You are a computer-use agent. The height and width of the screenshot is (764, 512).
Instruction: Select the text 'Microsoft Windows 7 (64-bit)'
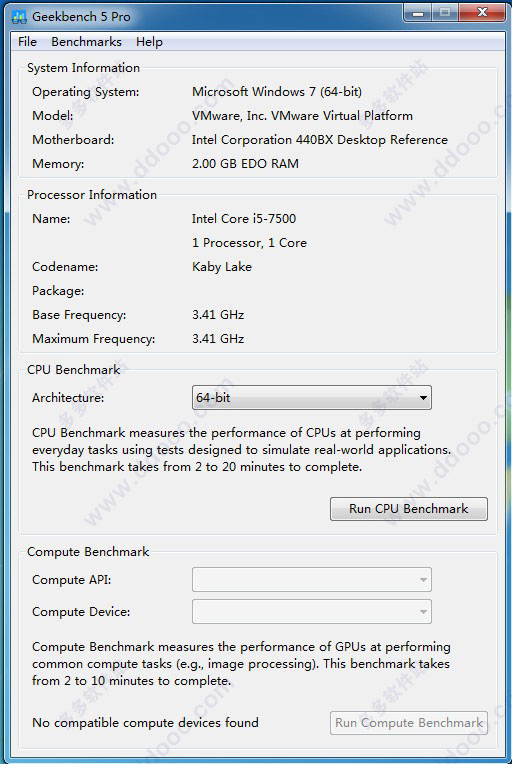click(277, 92)
